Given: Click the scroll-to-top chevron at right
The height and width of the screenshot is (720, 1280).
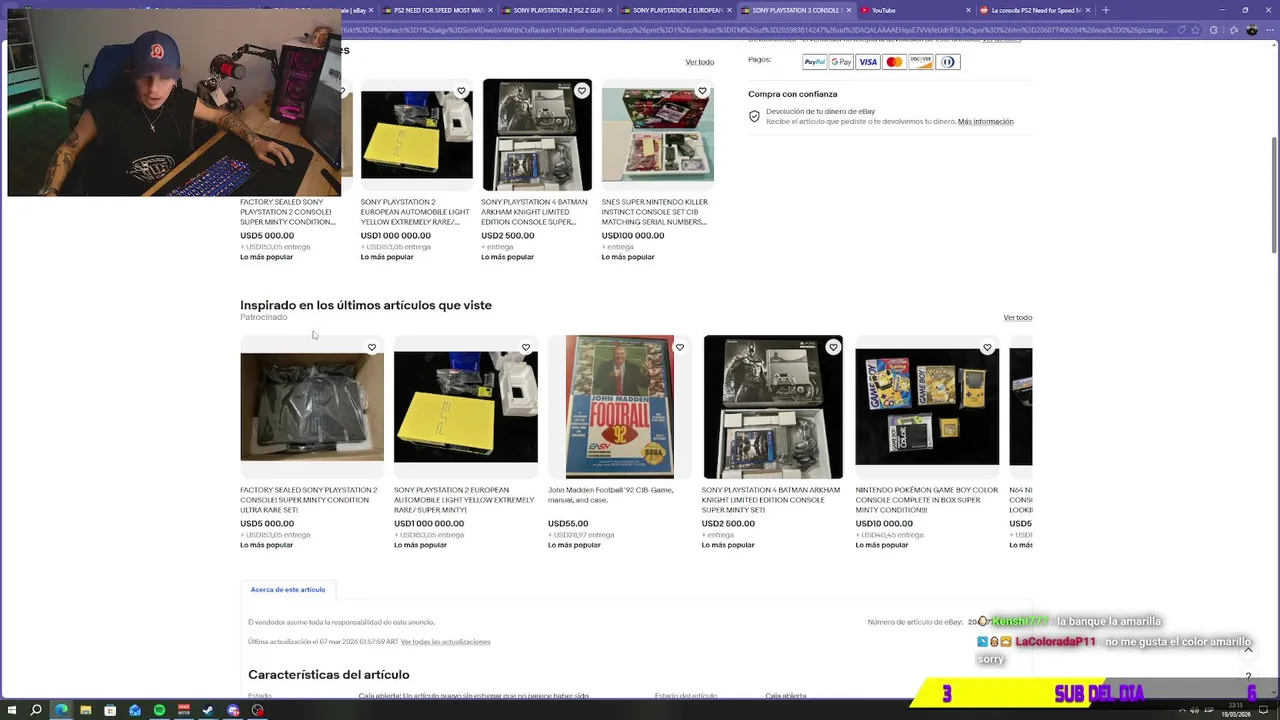Looking at the screenshot, I should [1248, 650].
